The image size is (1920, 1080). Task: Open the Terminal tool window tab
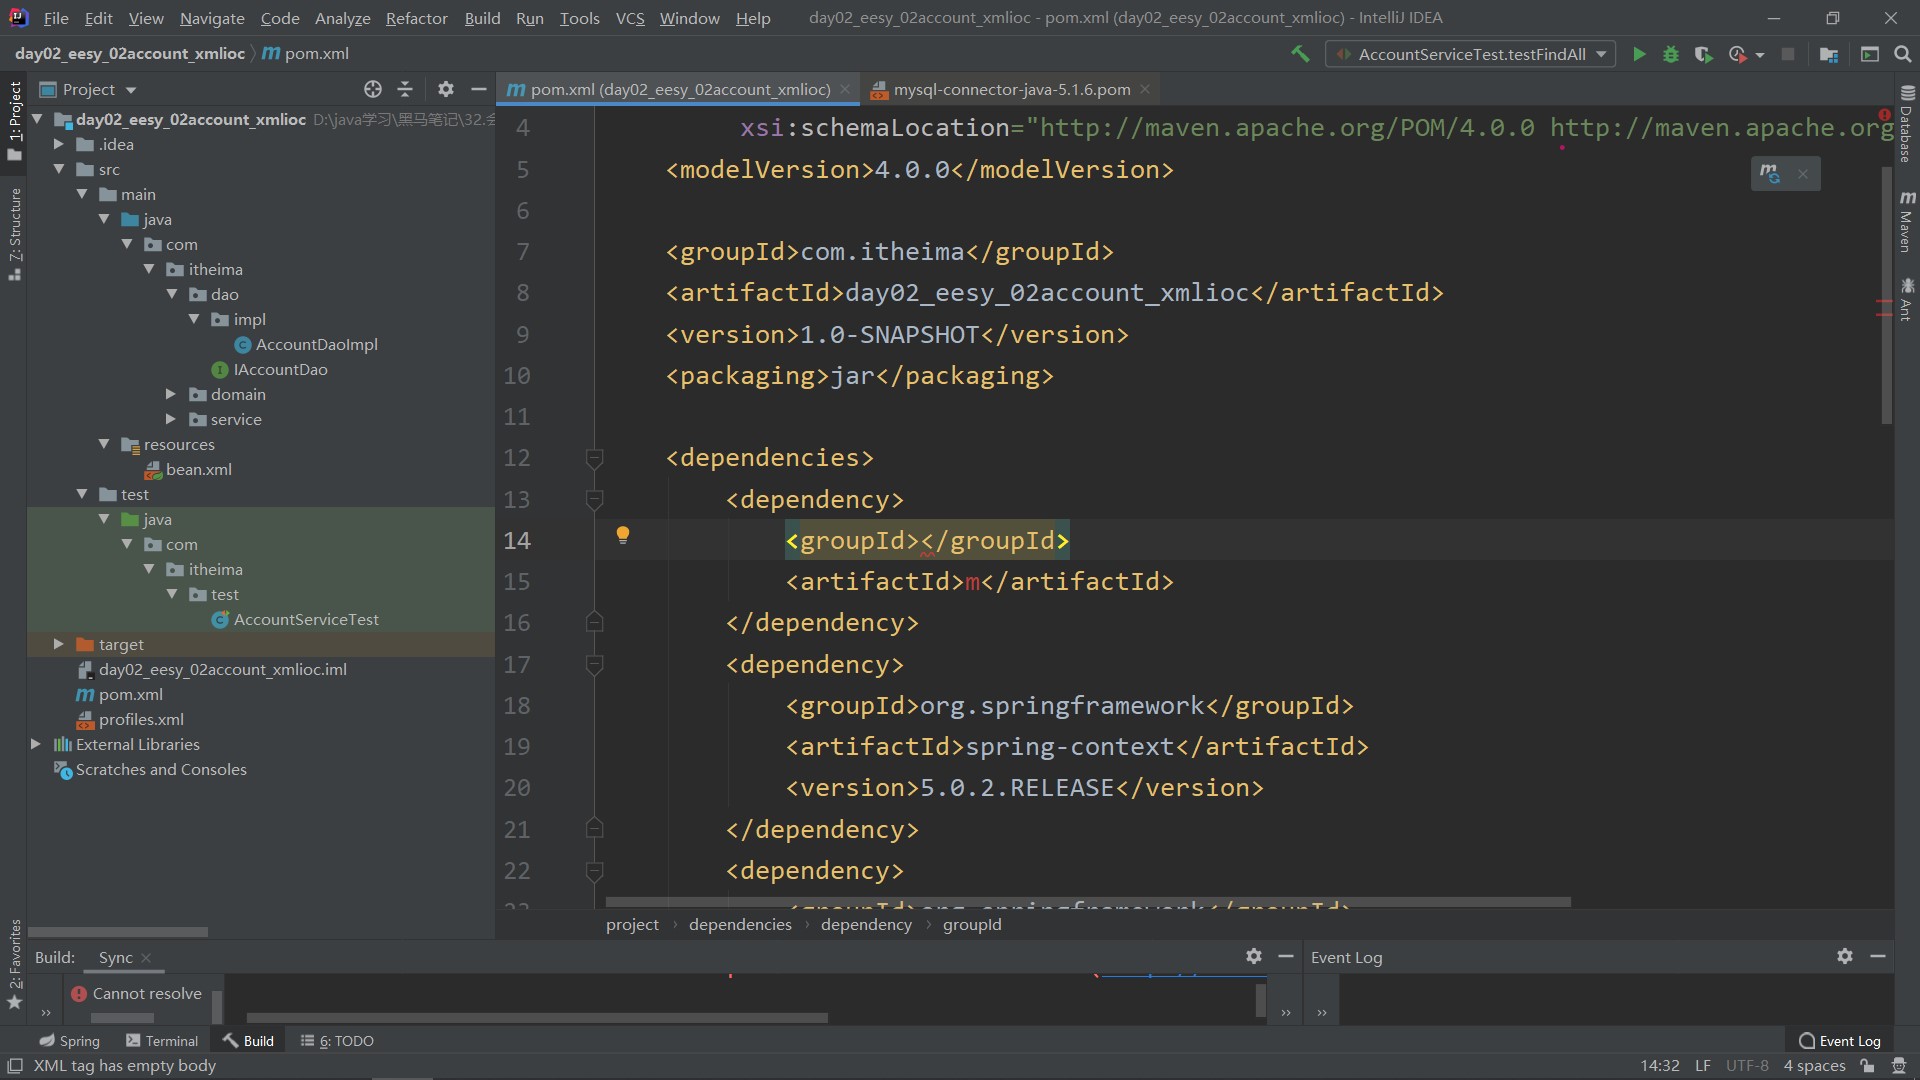pyautogui.click(x=162, y=1041)
